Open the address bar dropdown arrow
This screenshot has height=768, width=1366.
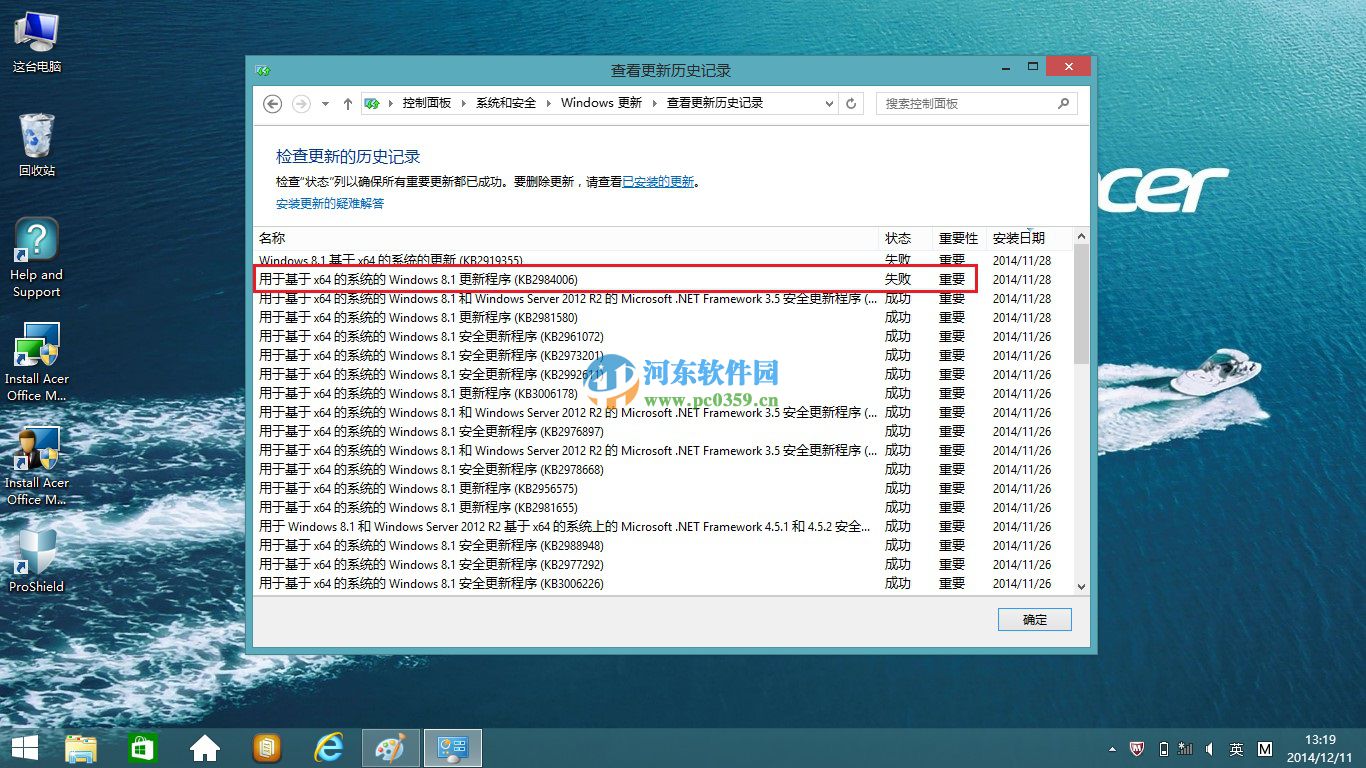click(x=828, y=103)
